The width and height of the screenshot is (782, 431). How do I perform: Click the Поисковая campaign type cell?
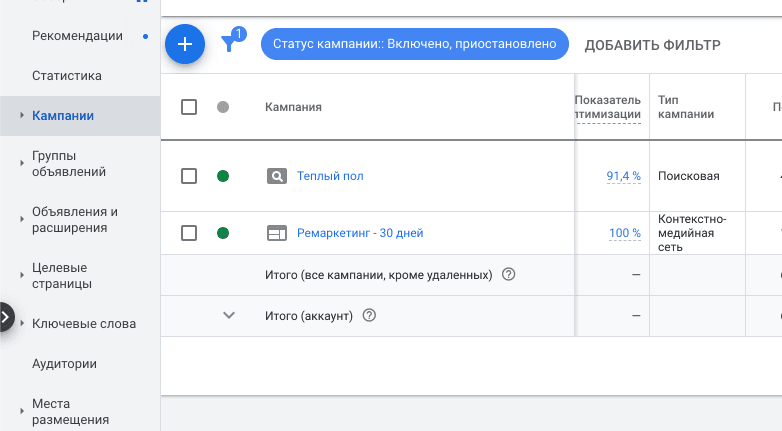pos(689,176)
